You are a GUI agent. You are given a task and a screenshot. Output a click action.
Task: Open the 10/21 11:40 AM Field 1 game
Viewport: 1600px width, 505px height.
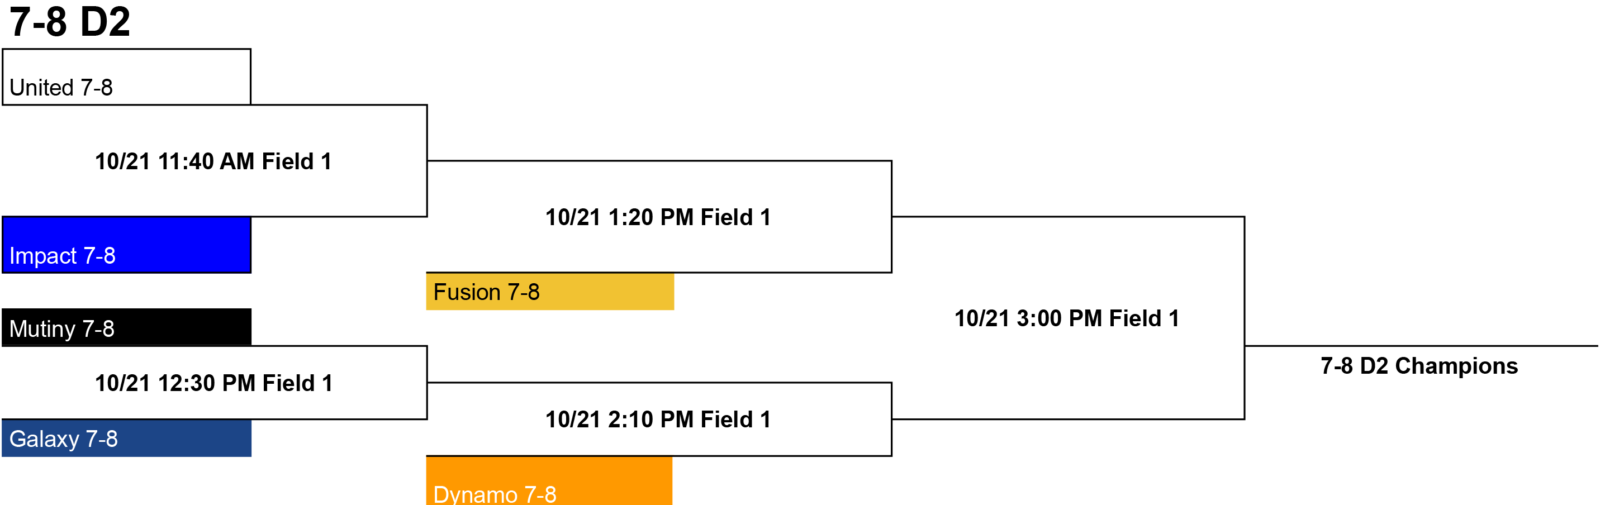pyautogui.click(x=213, y=161)
